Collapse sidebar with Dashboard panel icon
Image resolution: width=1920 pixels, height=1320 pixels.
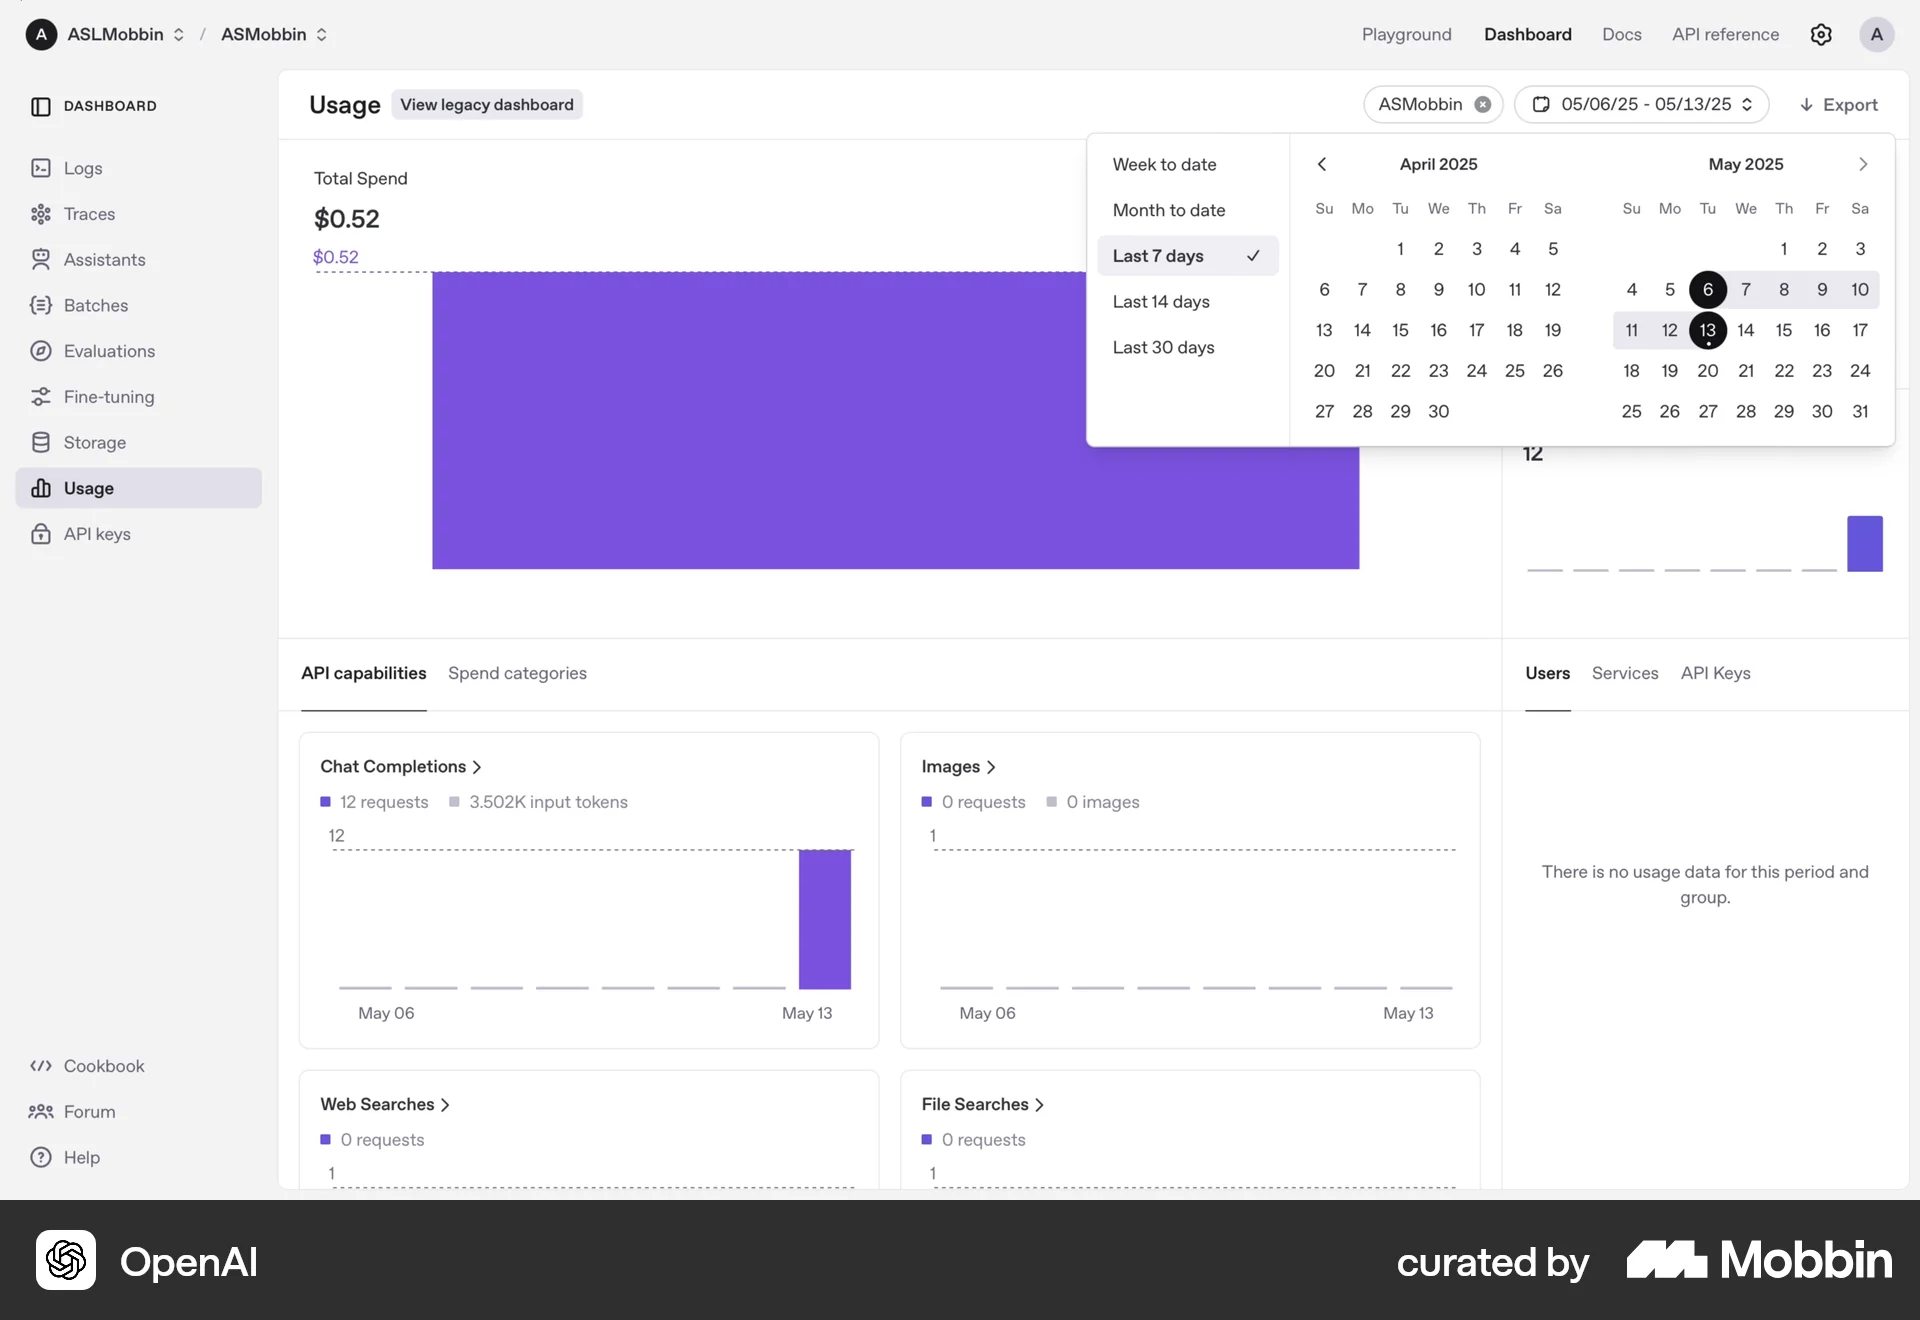coord(41,106)
